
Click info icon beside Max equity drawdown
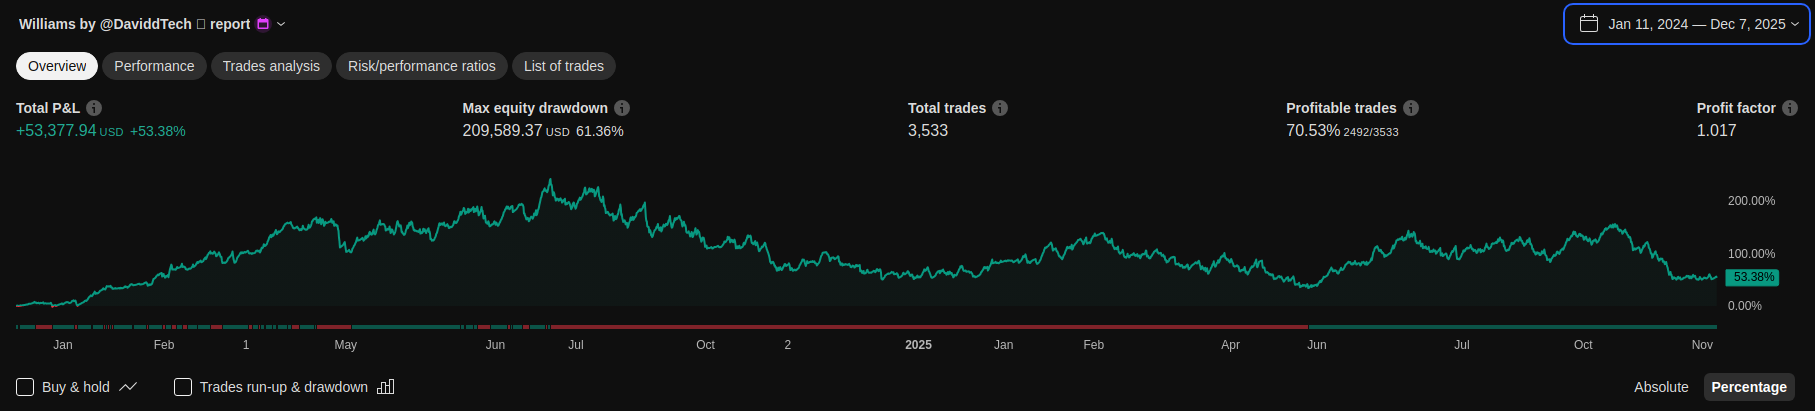(622, 108)
